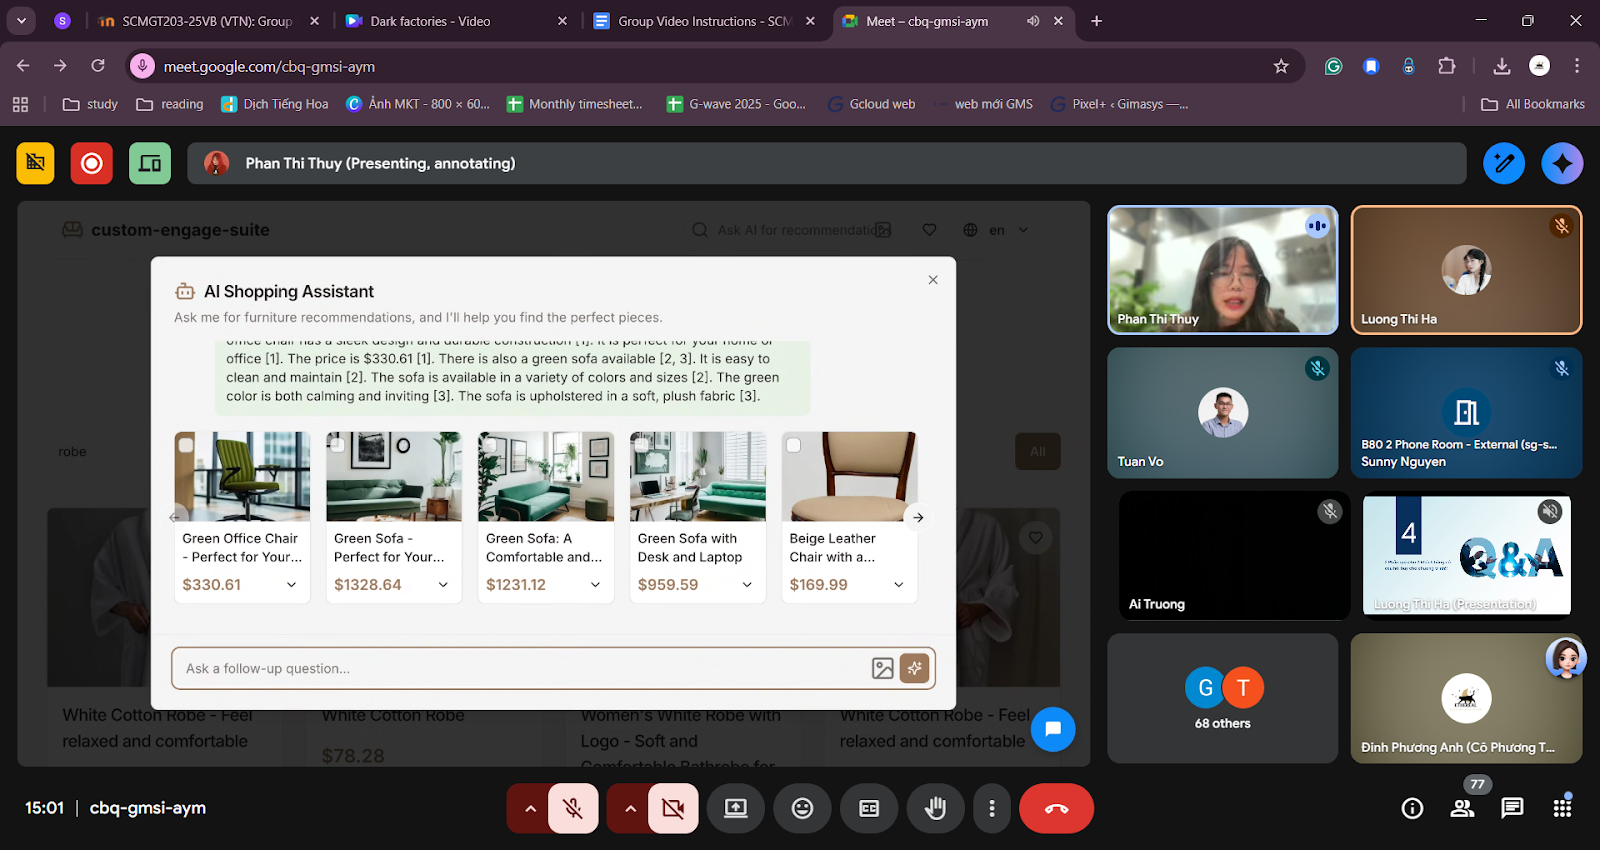Screen dimensions: 1600x850
Task: Turn on the camera
Action: tap(673, 808)
